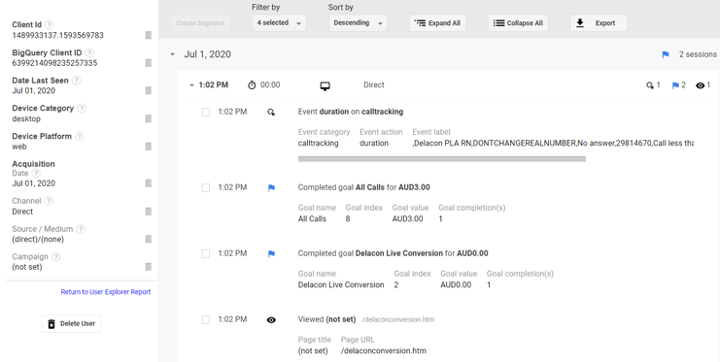The image size is (720, 362).
Task: Click Collapse All button
Action: pyautogui.click(x=518, y=23)
